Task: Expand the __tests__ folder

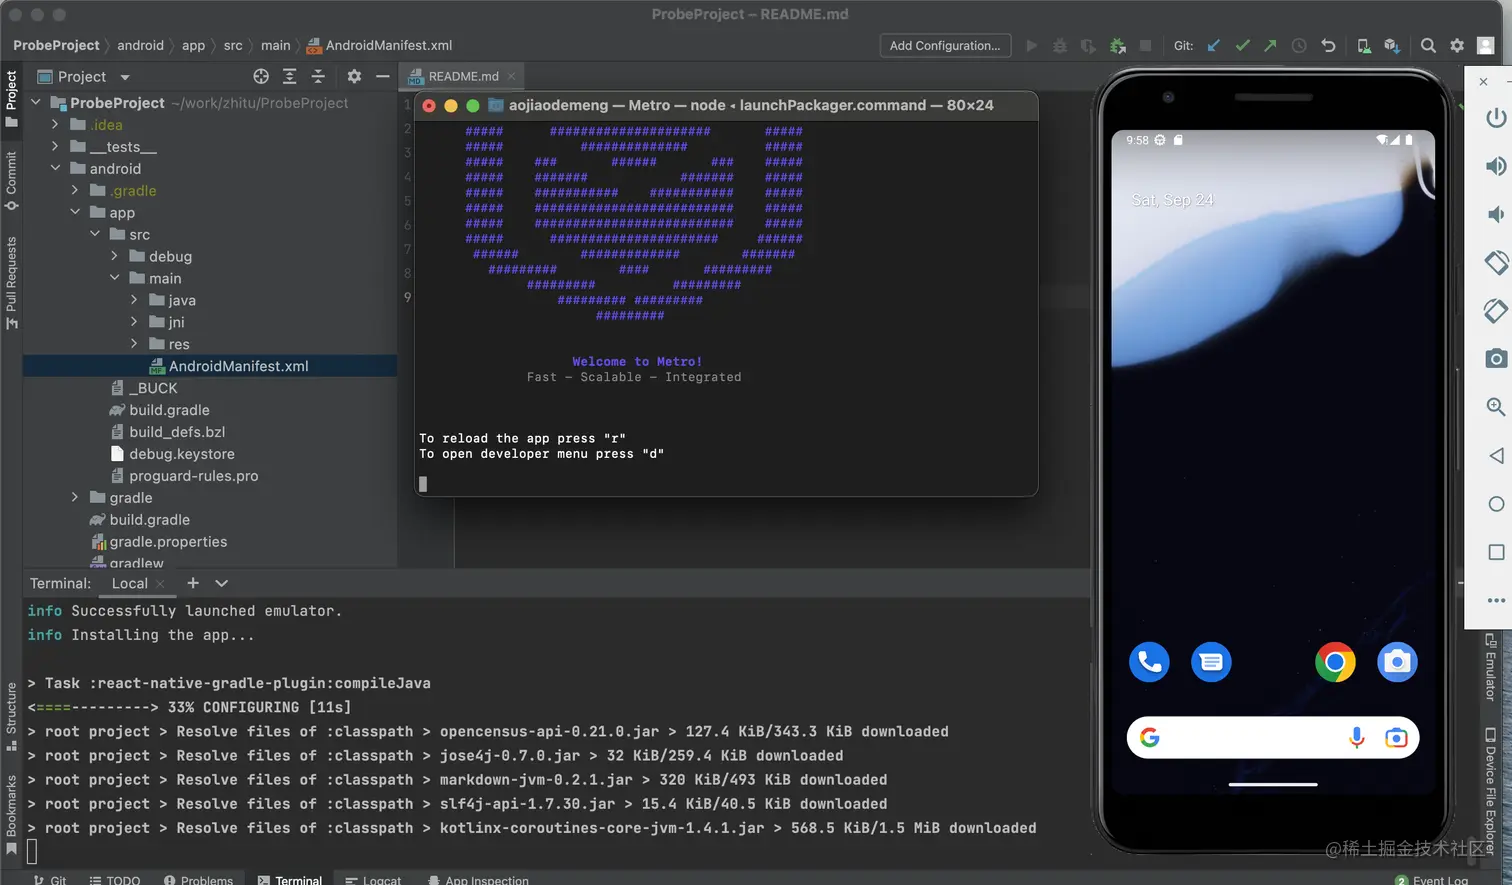Action: coord(55,146)
